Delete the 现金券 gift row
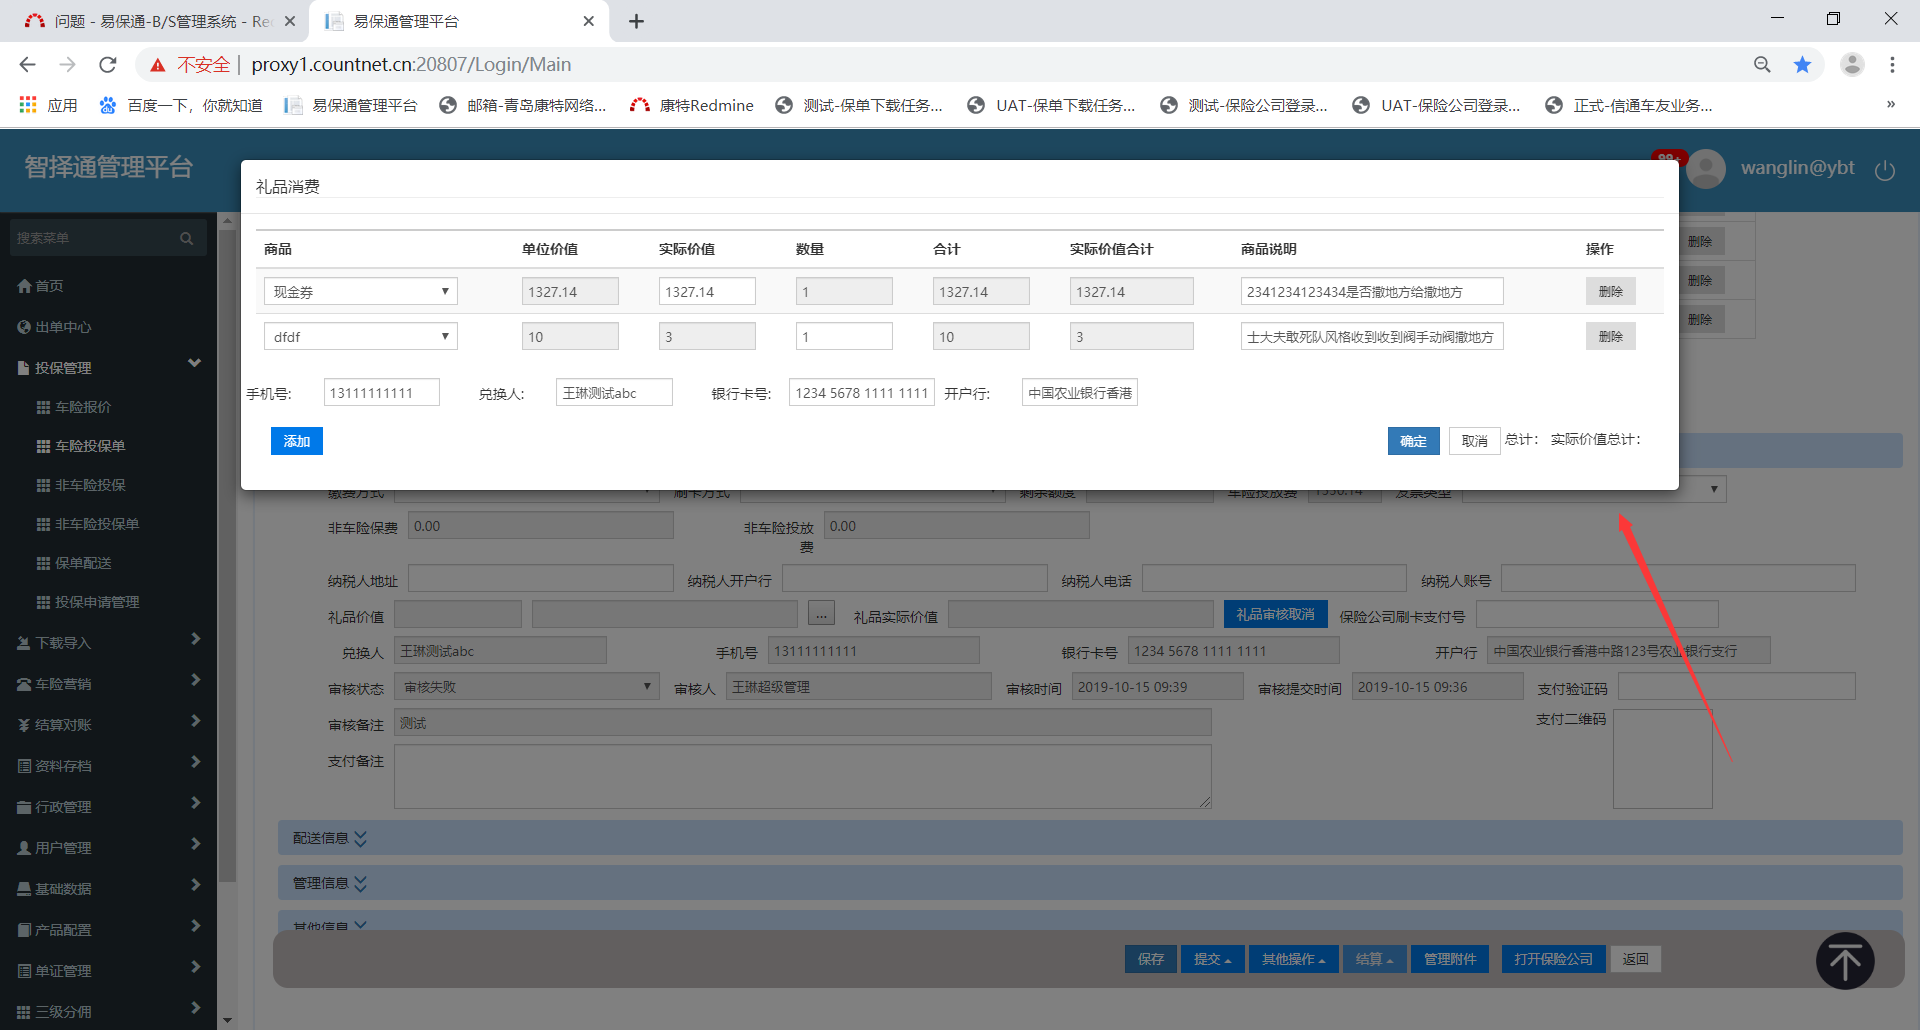1920x1030 pixels. pos(1610,292)
